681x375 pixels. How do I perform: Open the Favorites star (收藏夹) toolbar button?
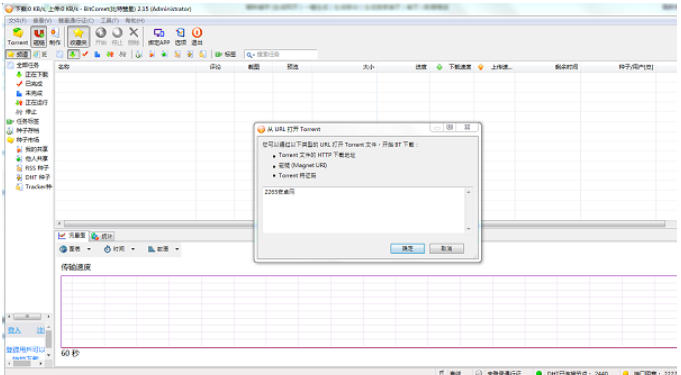[x=78, y=37]
